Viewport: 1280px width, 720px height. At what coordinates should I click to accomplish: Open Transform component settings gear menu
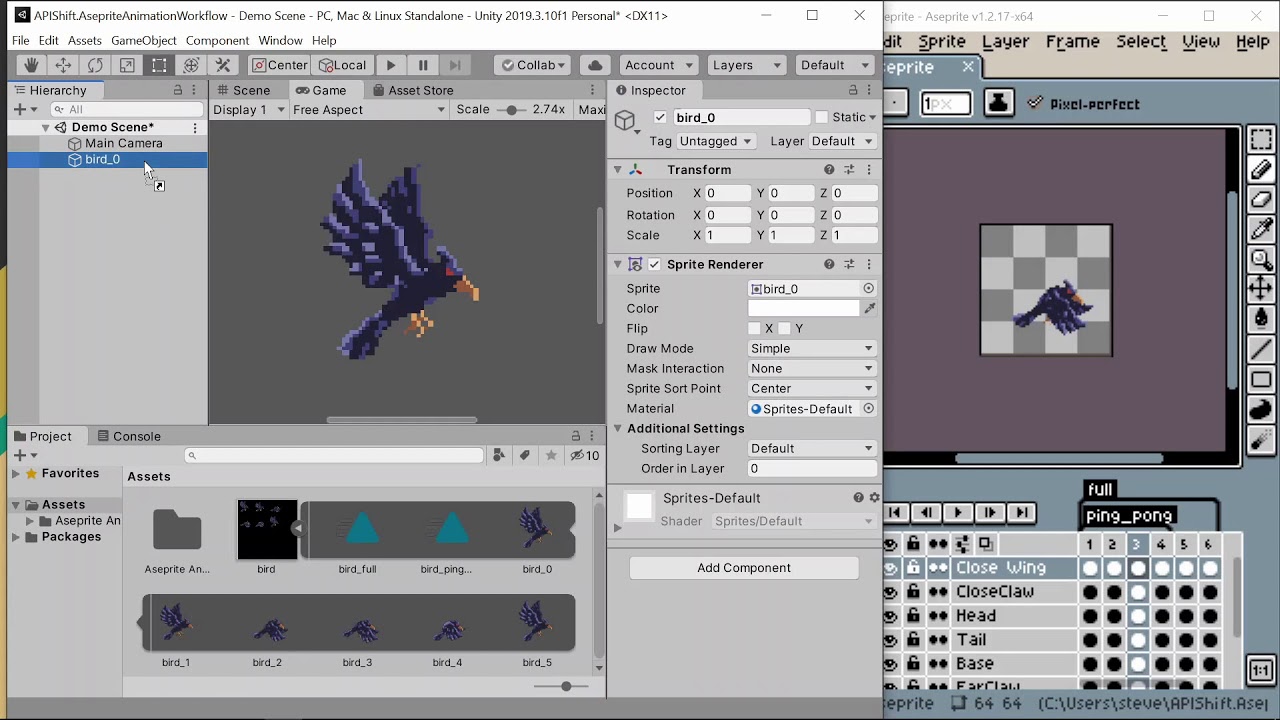869,170
